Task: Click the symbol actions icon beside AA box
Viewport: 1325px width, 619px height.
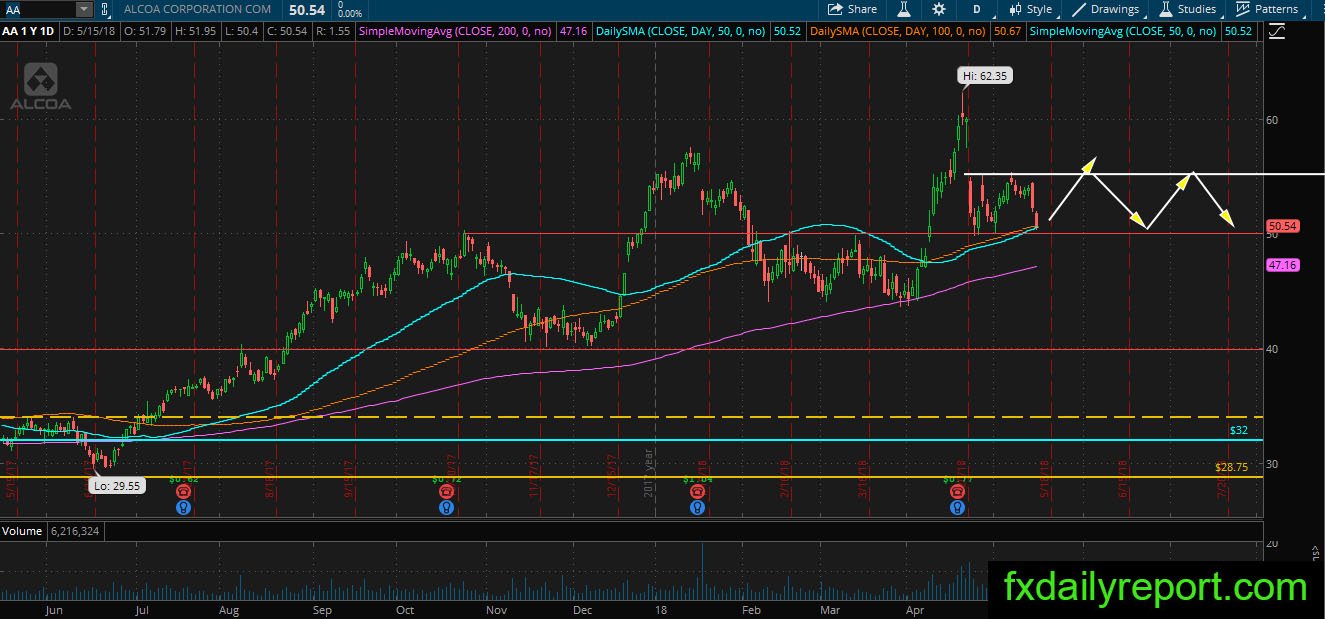Action: tap(107, 9)
